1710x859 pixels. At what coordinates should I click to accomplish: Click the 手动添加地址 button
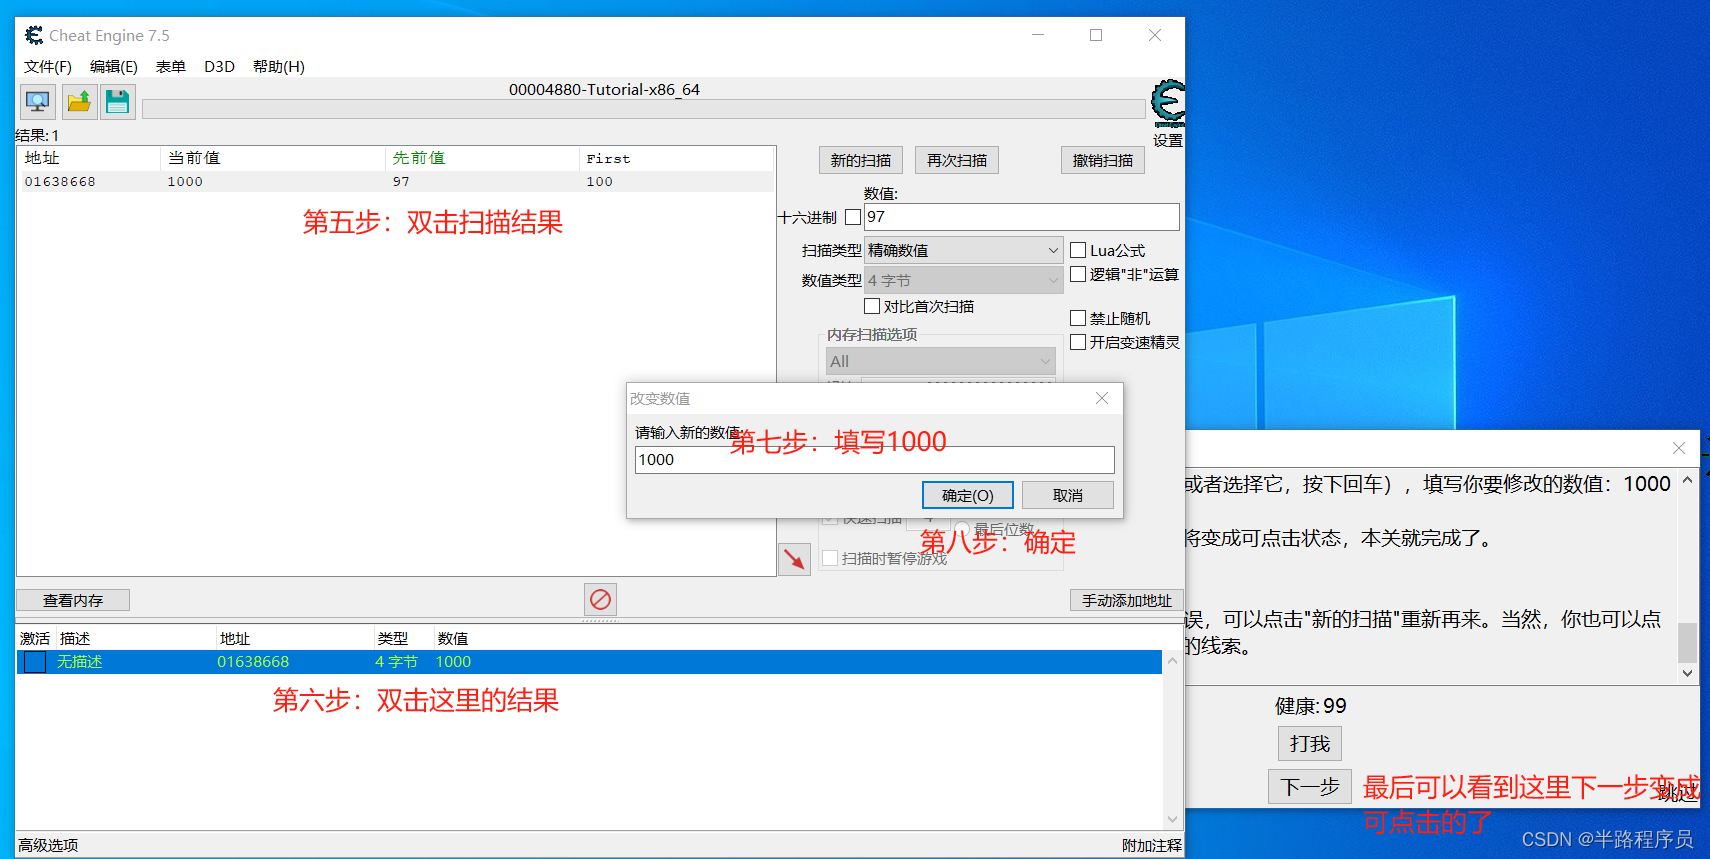(1127, 600)
